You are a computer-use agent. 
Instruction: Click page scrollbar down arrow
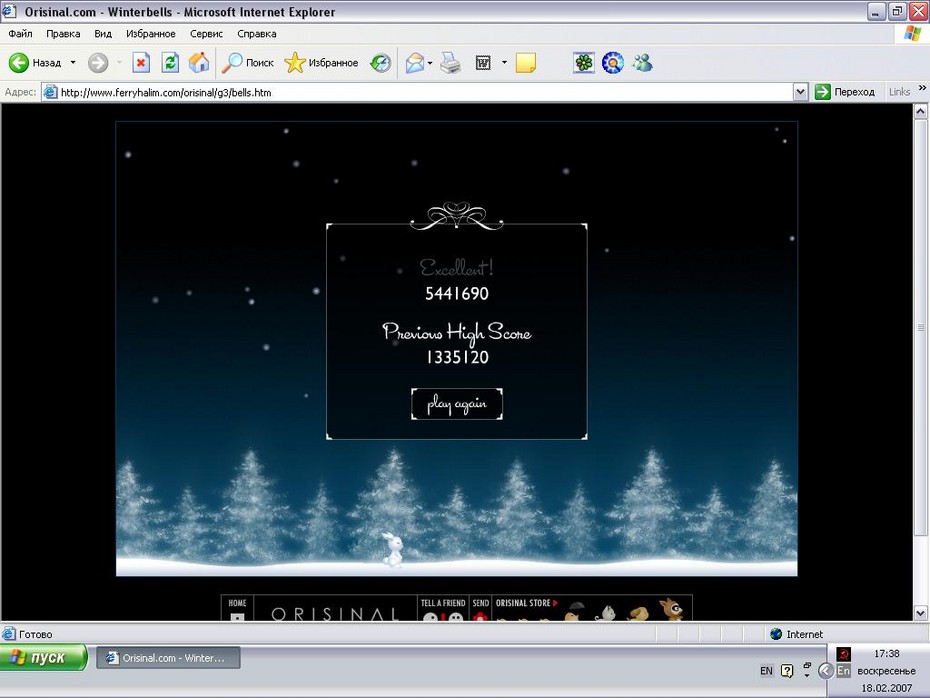click(x=921, y=613)
